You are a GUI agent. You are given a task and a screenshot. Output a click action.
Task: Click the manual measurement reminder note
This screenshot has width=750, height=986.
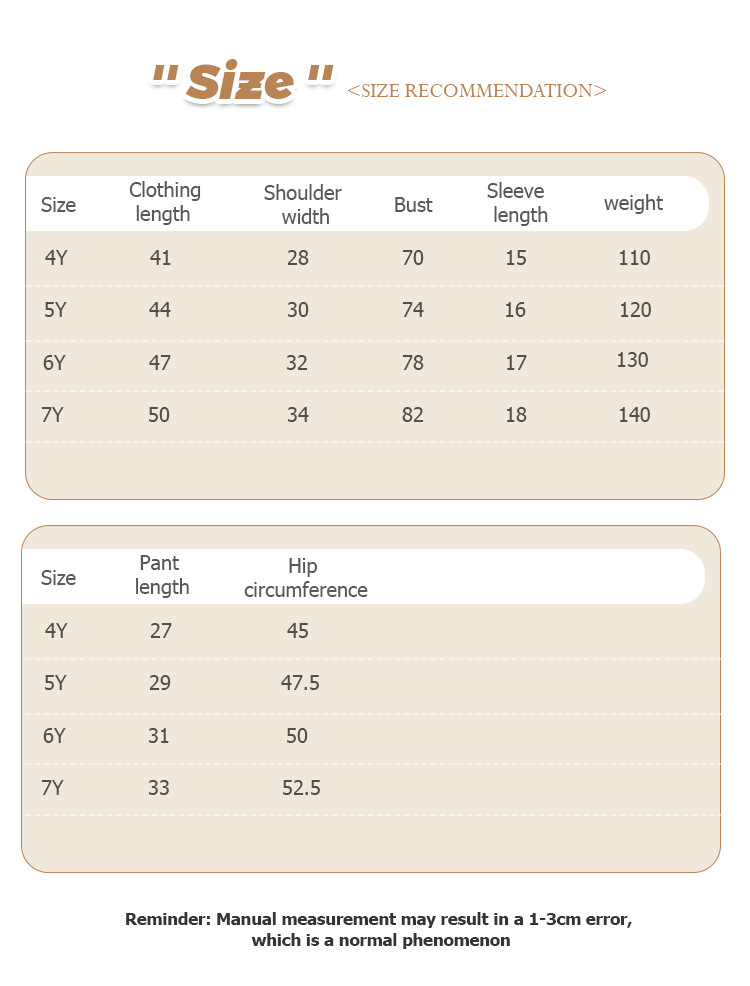[x=380, y=929]
